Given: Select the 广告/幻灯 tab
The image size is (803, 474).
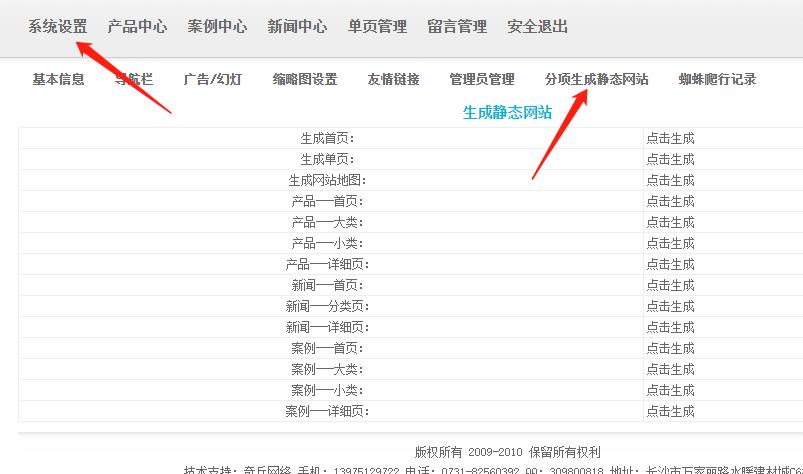Looking at the screenshot, I should pos(212,79).
